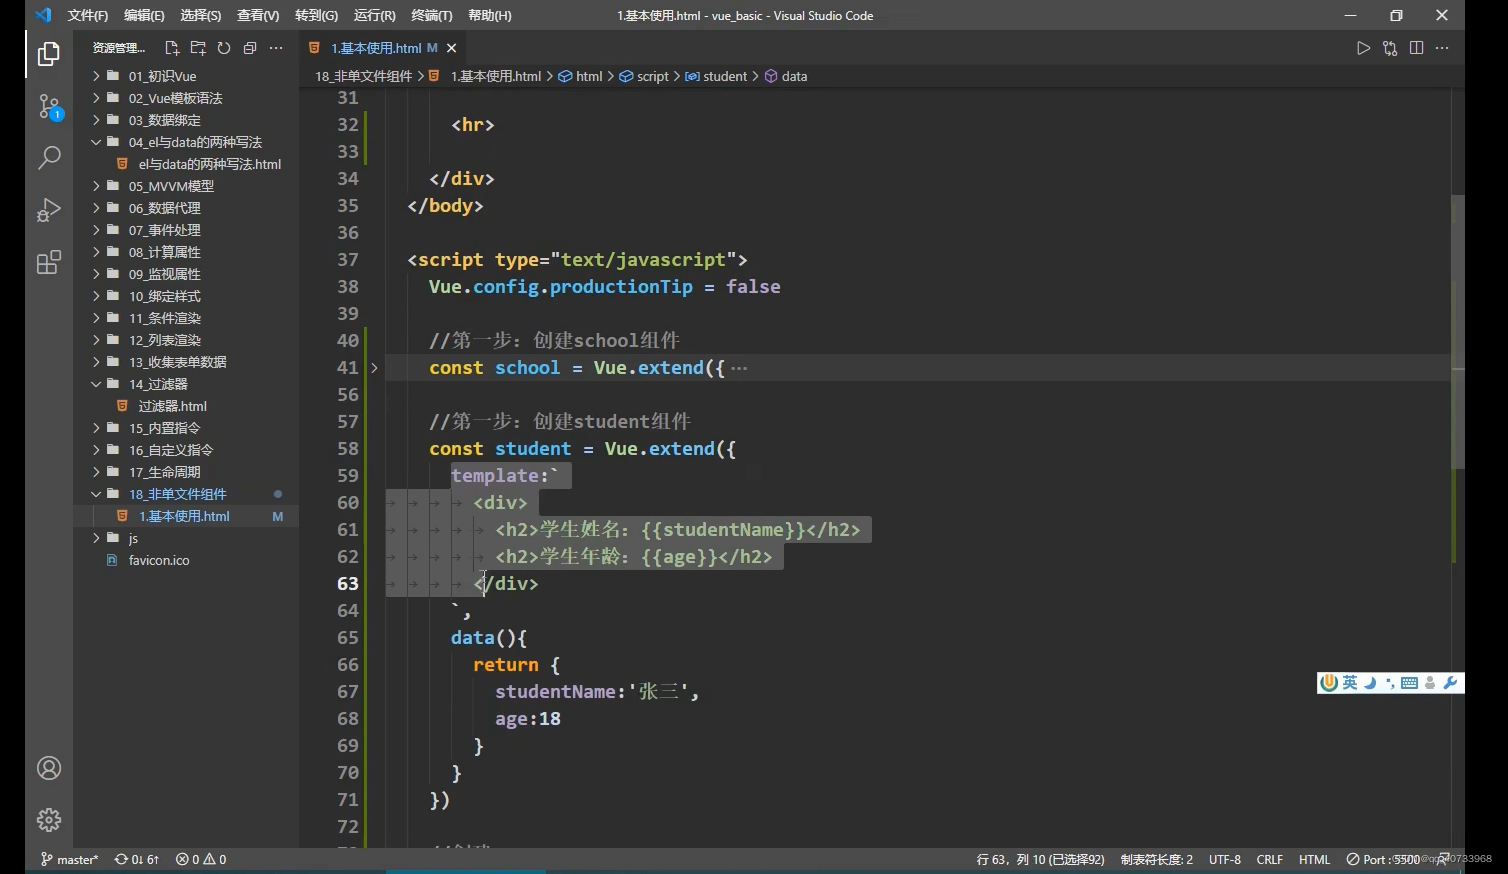Run the code with play icon
Viewport: 1508px width, 874px height.
tap(1363, 48)
